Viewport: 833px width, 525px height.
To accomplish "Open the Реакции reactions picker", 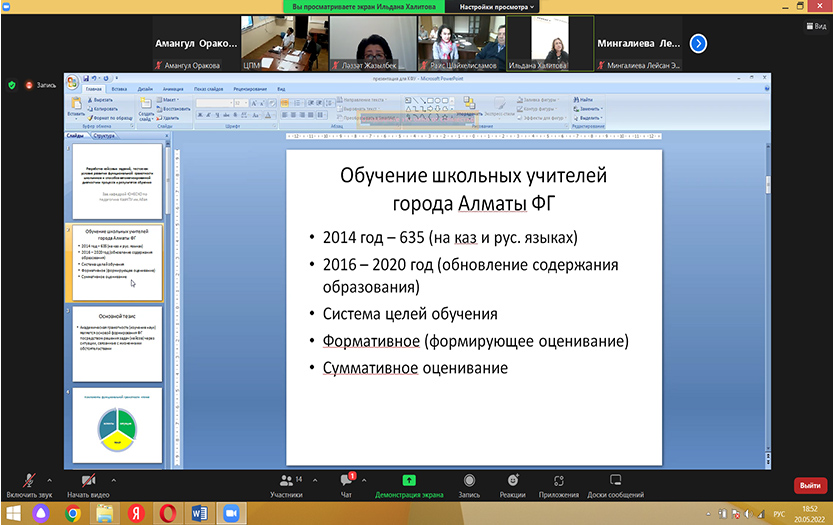I will pyautogui.click(x=512, y=485).
